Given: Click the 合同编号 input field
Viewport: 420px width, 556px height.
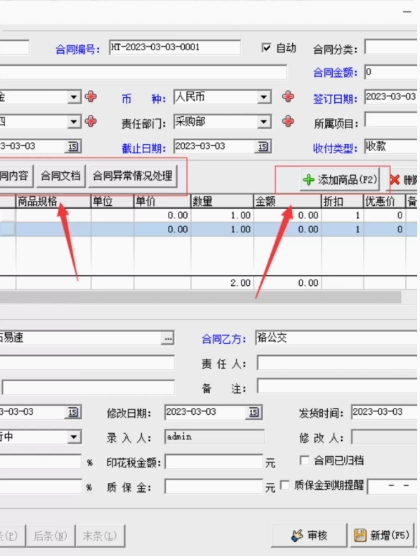Looking at the screenshot, I should pos(175,47).
